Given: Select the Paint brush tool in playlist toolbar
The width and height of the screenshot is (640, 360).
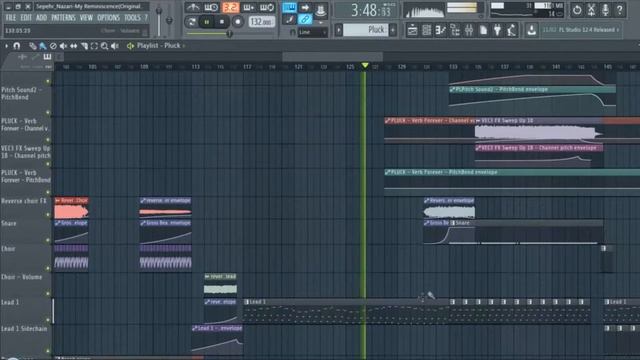Looking at the screenshot, I should [43, 46].
